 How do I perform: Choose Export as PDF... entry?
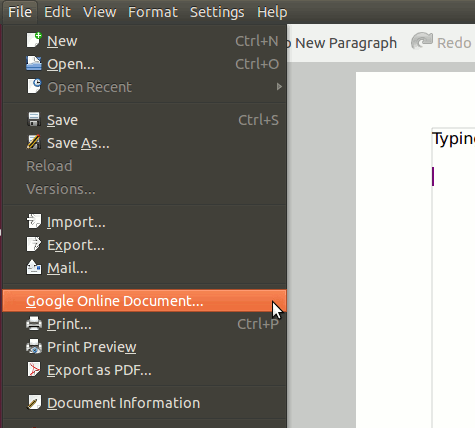coord(145,370)
